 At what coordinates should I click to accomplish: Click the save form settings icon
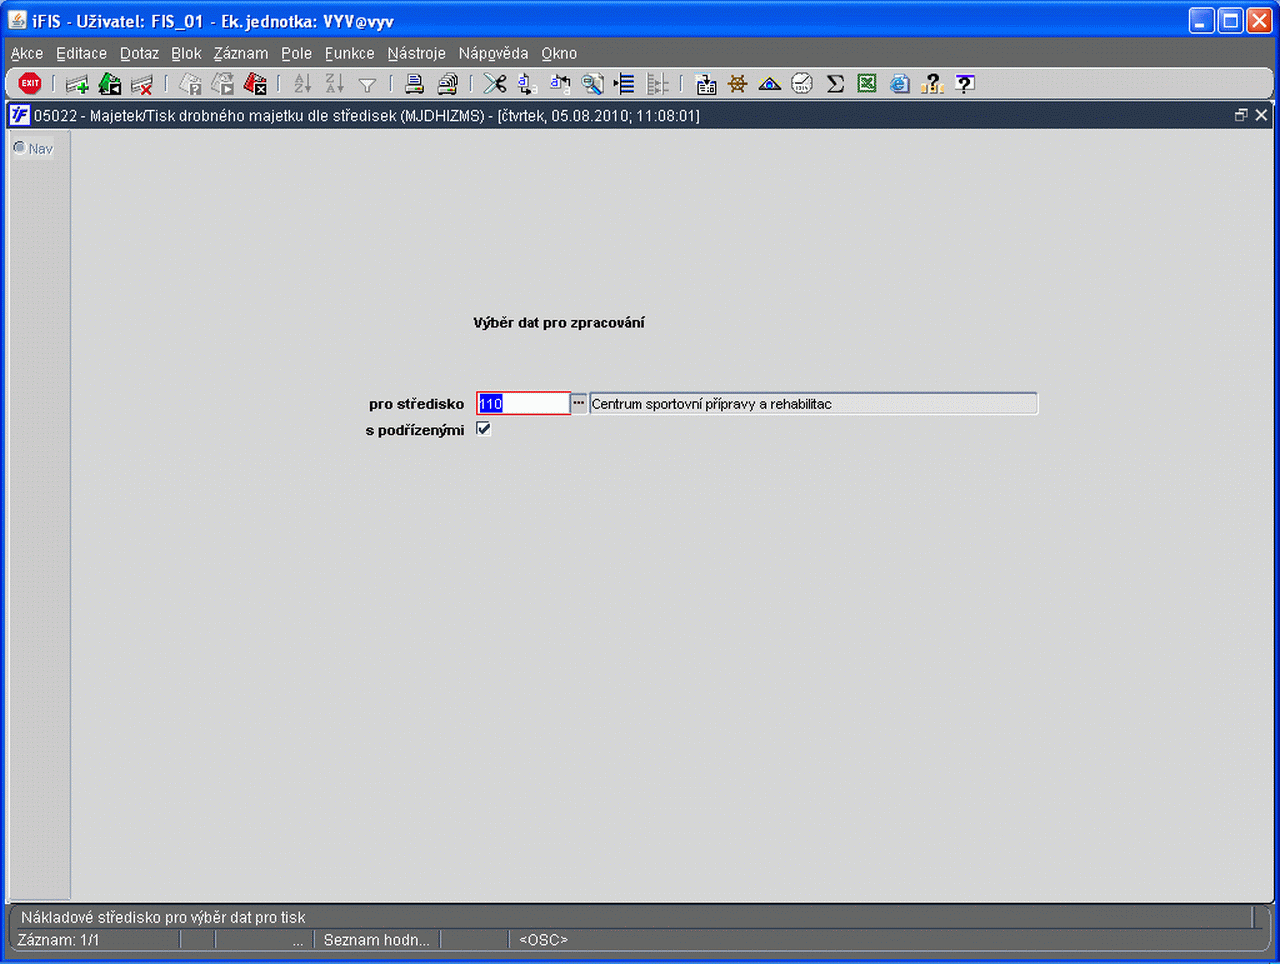[x=705, y=85]
